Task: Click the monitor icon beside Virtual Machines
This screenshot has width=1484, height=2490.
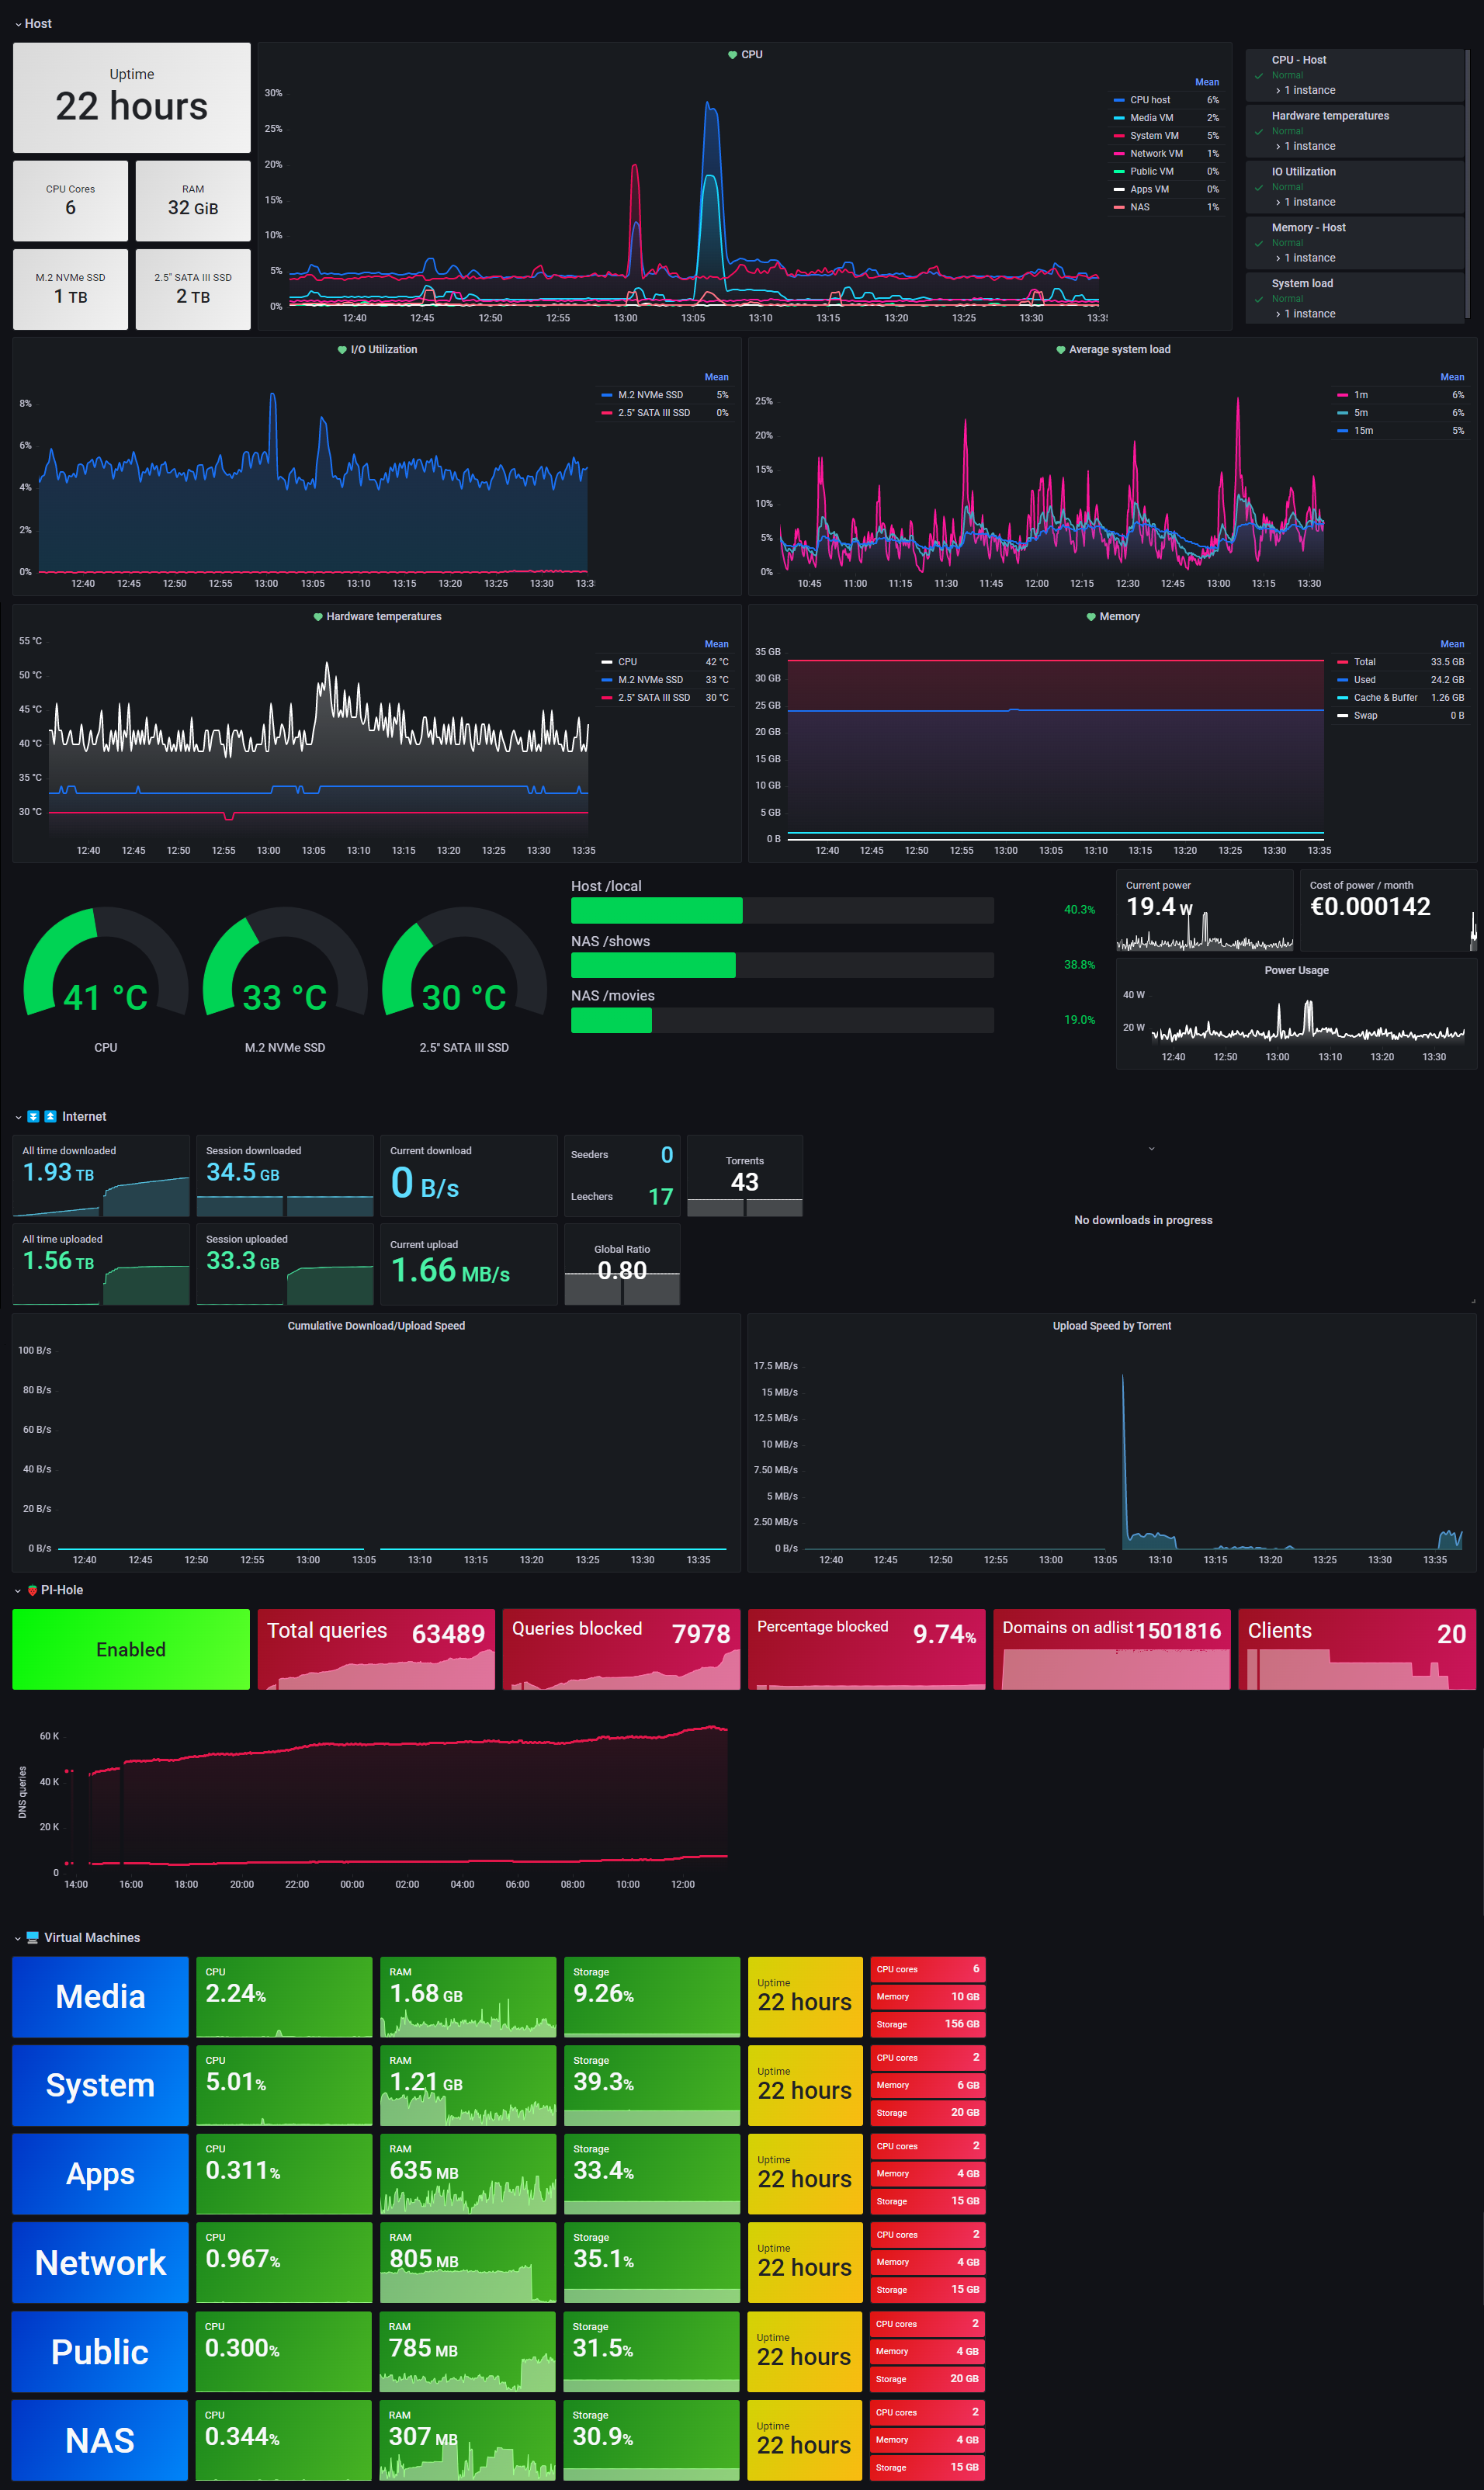Action: [33, 1938]
